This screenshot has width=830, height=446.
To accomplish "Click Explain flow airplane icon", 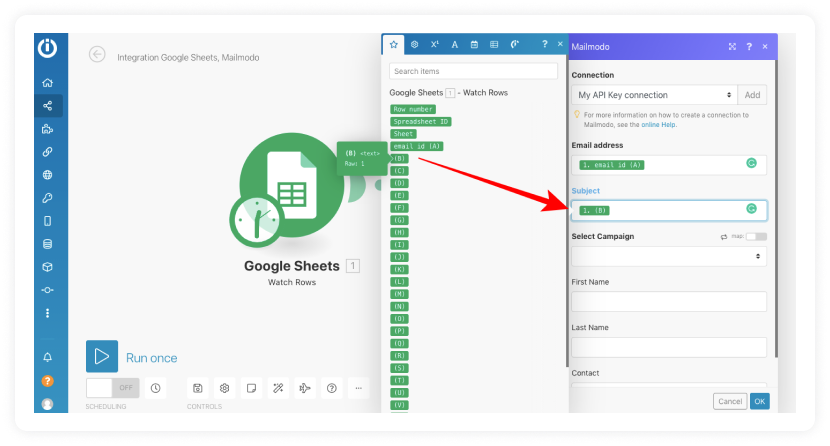I will 305,388.
